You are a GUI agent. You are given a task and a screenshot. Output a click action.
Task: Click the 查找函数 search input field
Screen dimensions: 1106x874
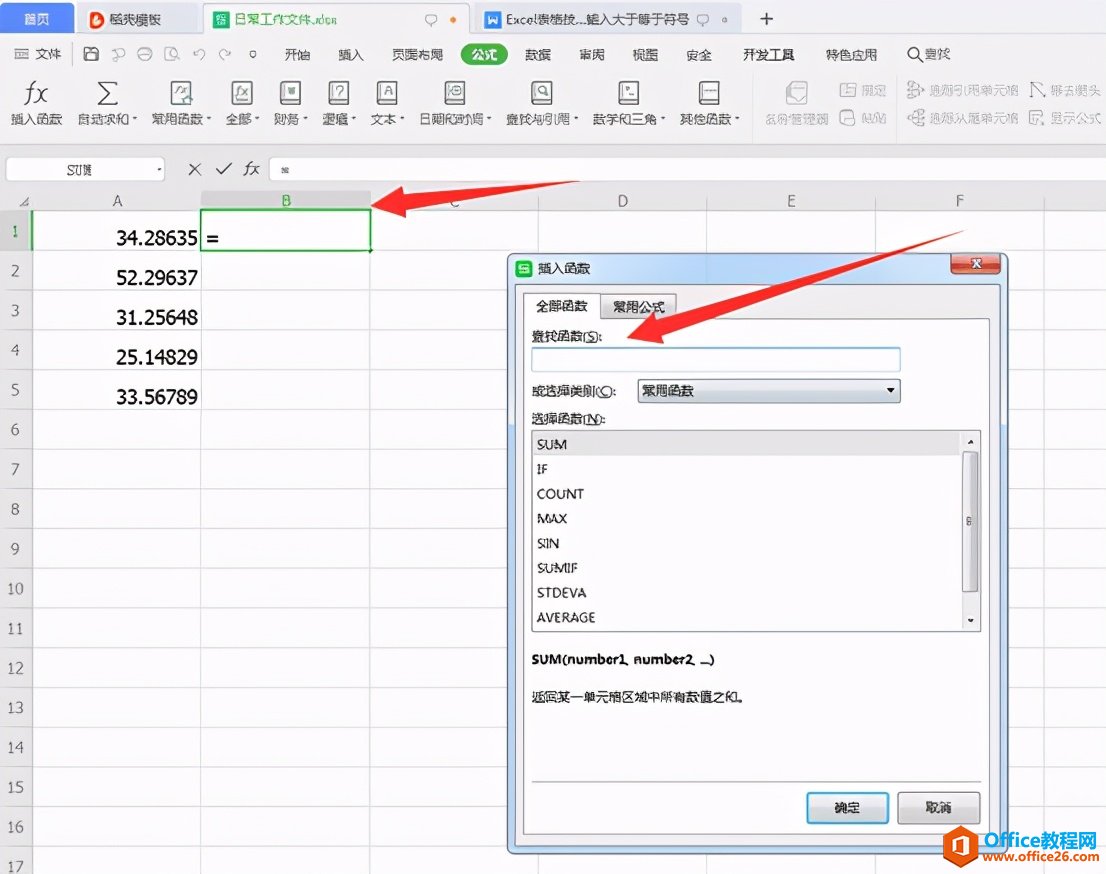click(x=716, y=360)
